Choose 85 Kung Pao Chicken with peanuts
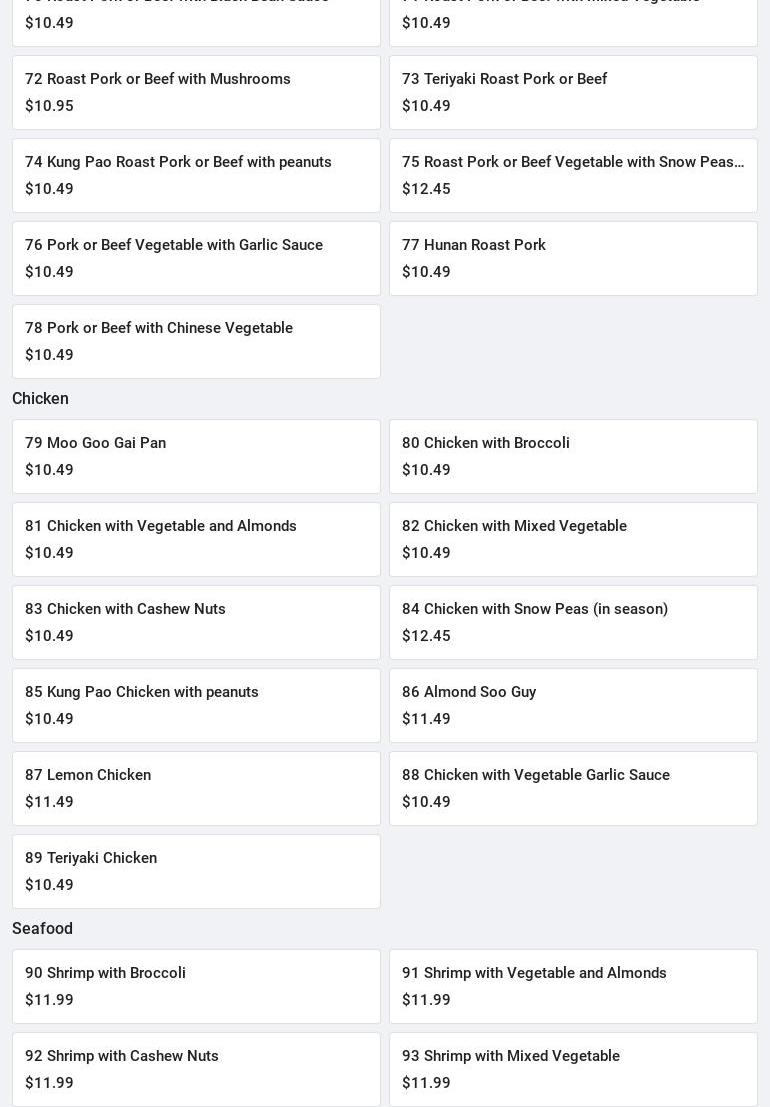 [196, 705]
